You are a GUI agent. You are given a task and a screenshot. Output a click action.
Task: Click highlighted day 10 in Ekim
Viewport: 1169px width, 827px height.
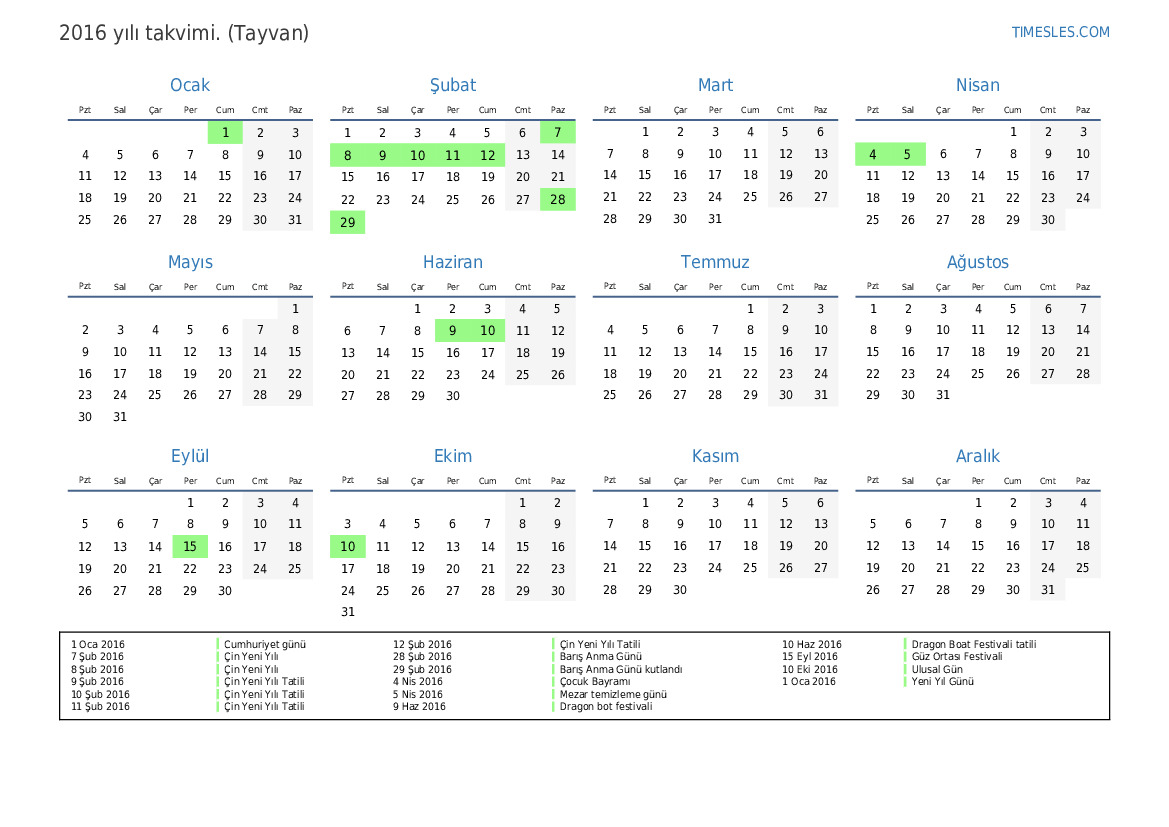347,547
